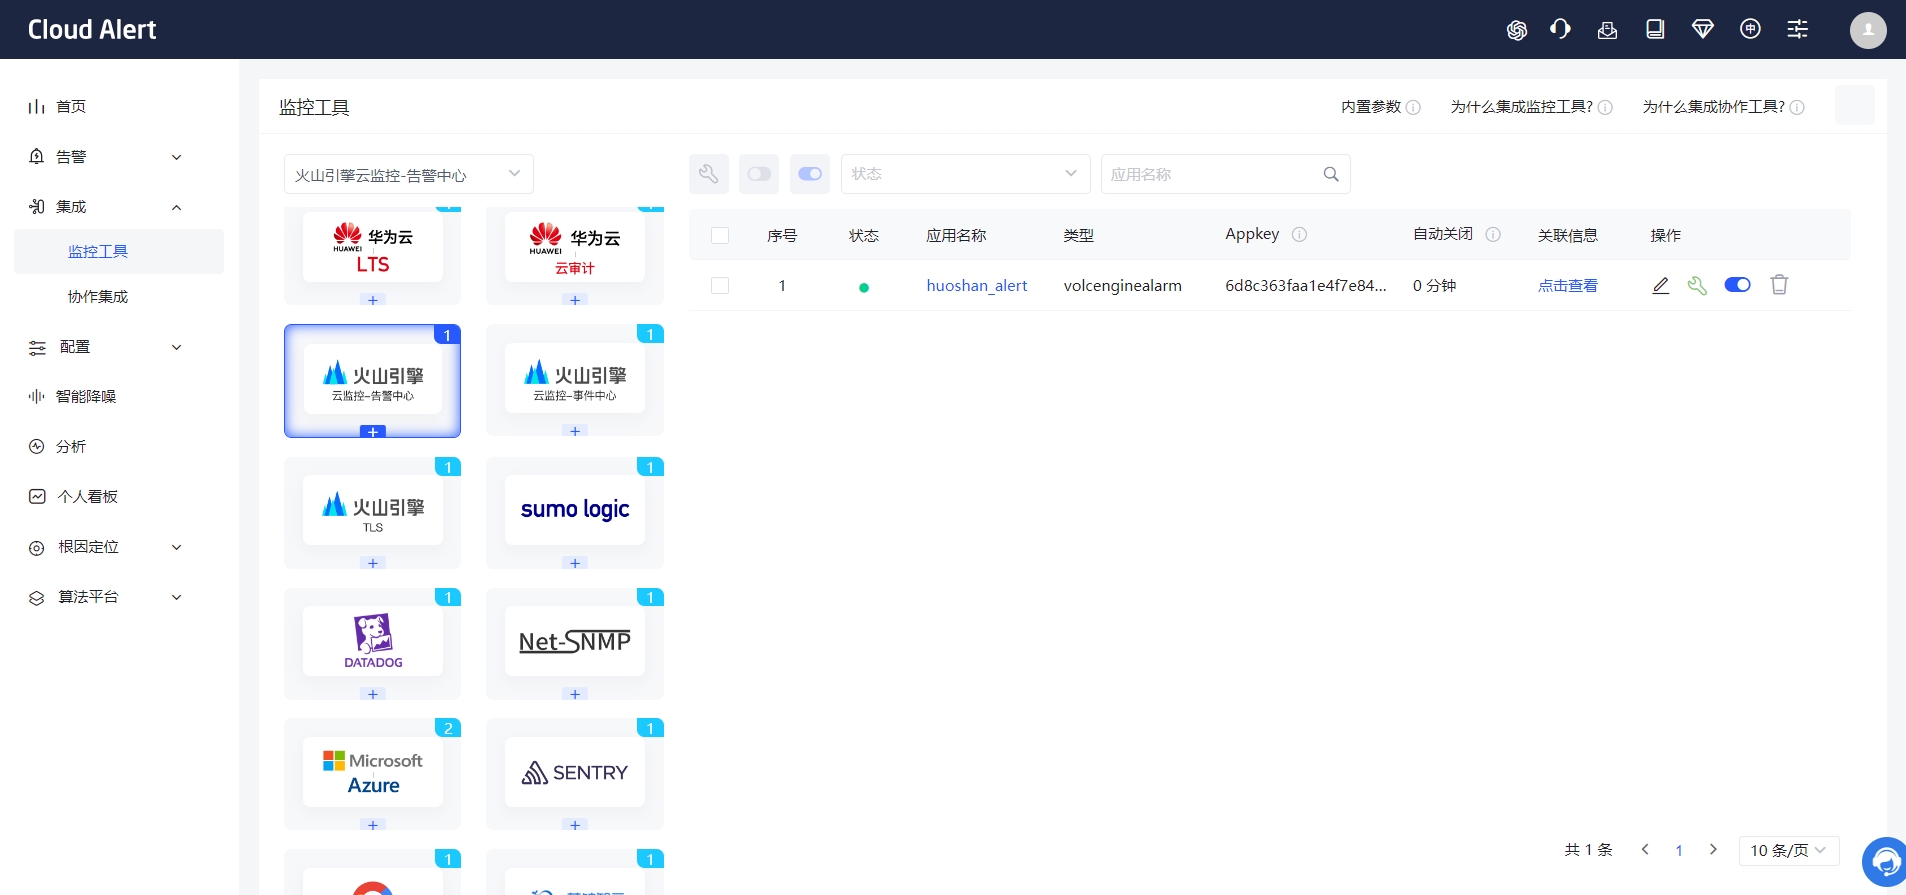Select the 火山引擎 云监控-事件中心 card
Screen dimensions: 1906x895
[574, 379]
